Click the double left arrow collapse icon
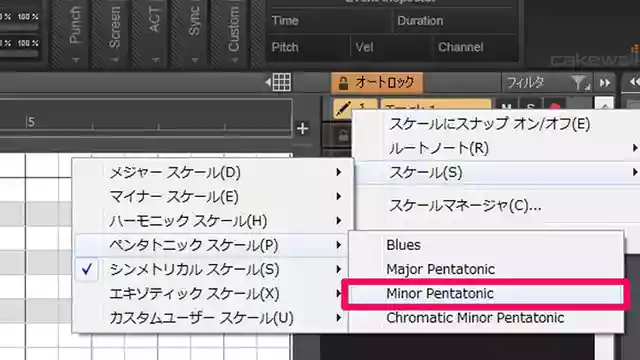The image size is (640, 360). (634, 82)
